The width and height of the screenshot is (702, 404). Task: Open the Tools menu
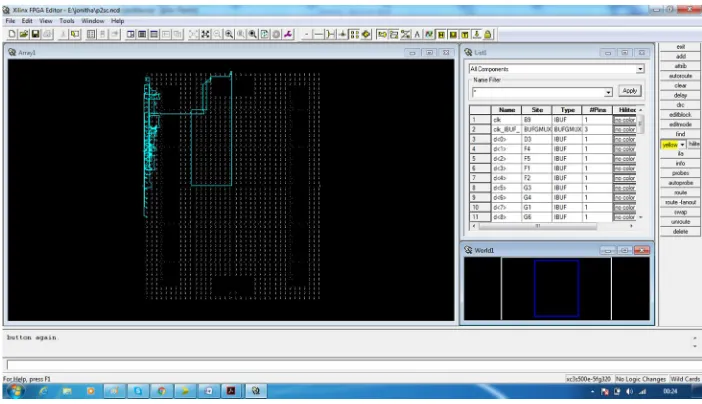67,21
